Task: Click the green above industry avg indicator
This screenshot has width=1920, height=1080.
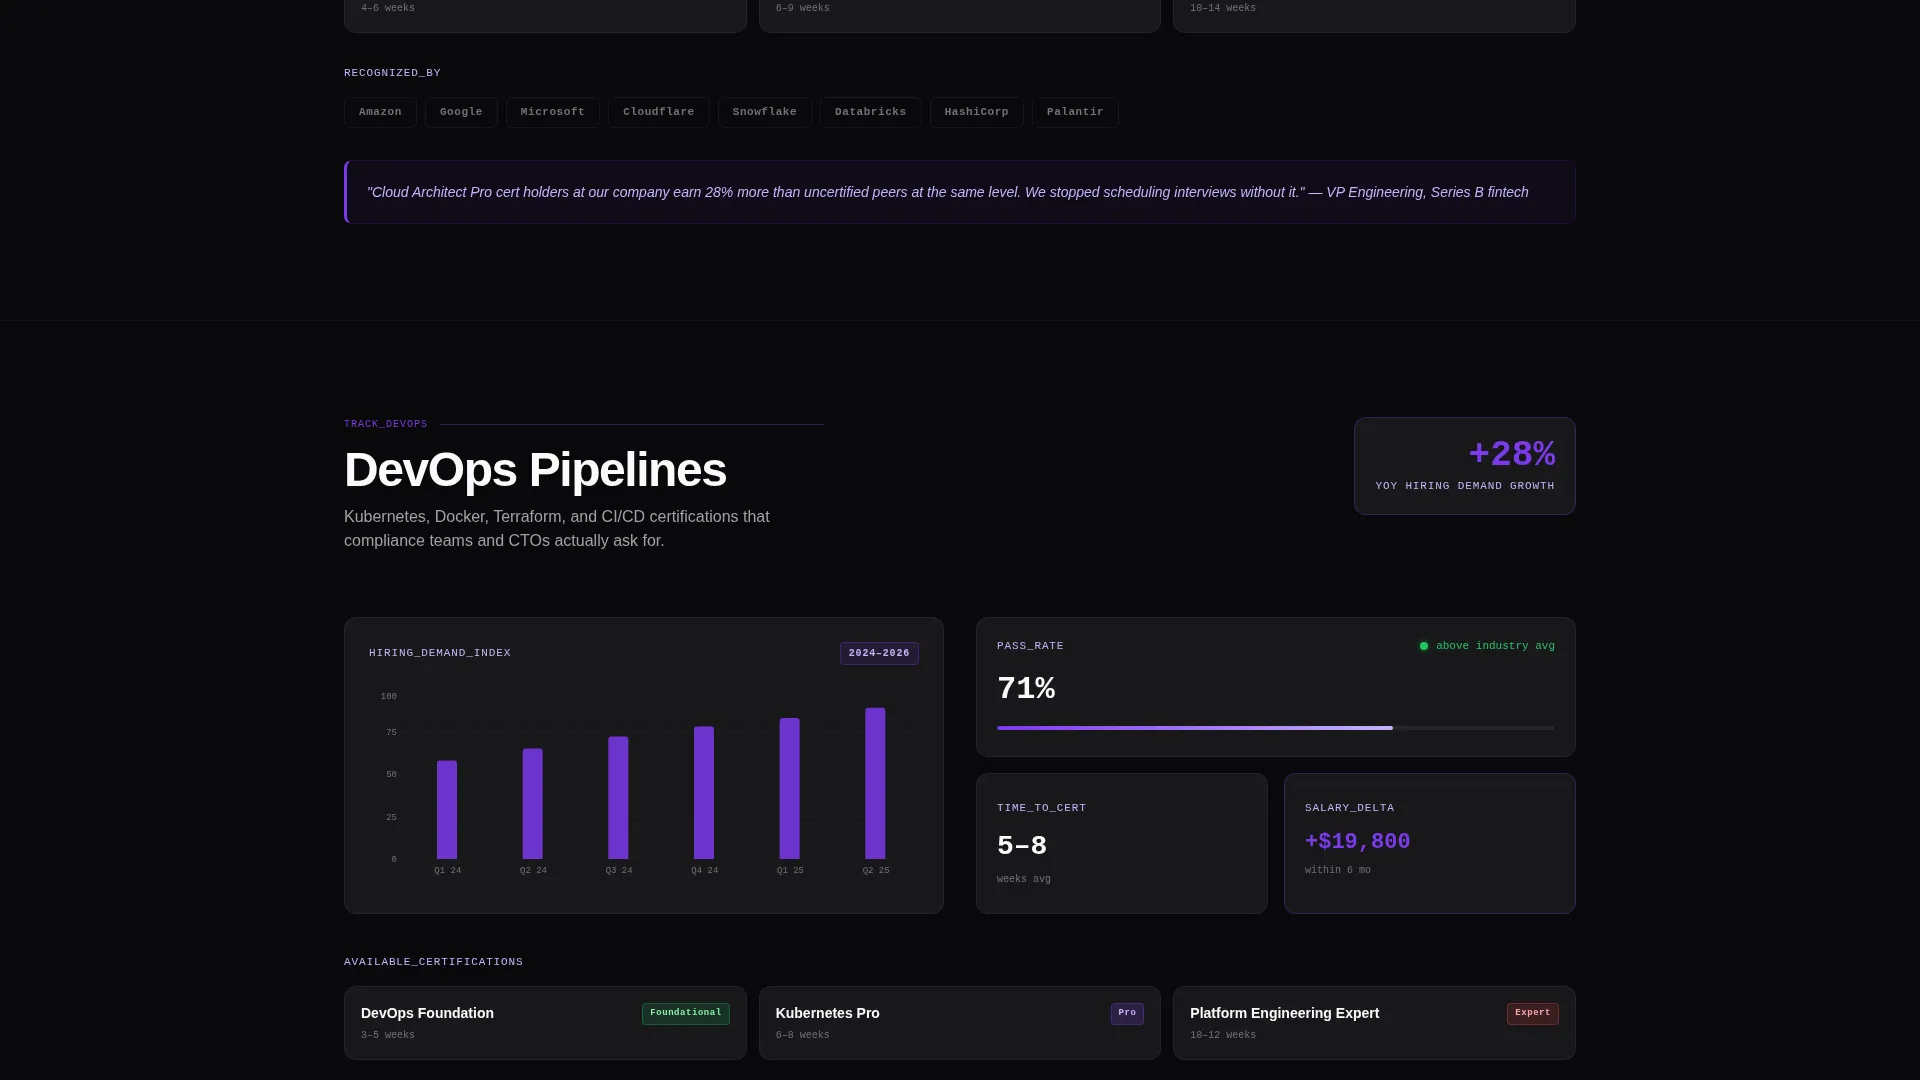Action: click(x=1487, y=646)
